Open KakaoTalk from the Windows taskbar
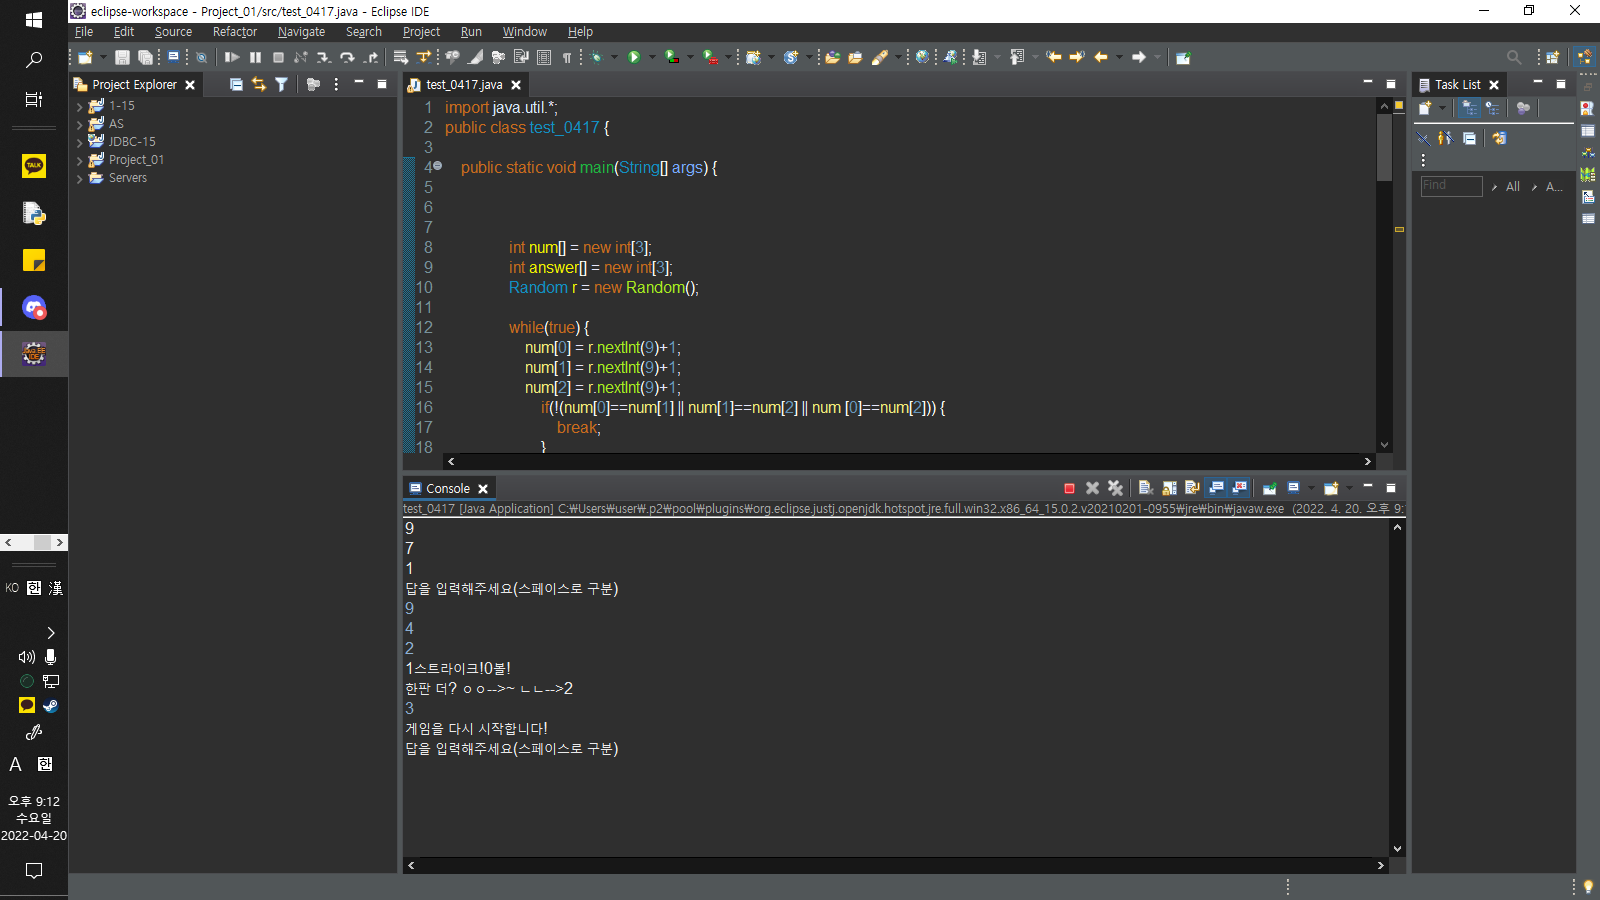The height and width of the screenshot is (900, 1600). [34, 166]
